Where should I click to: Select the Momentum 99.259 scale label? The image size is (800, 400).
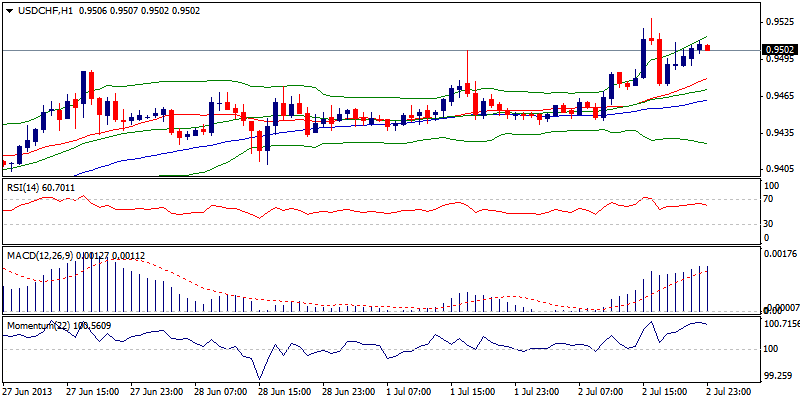click(777, 375)
